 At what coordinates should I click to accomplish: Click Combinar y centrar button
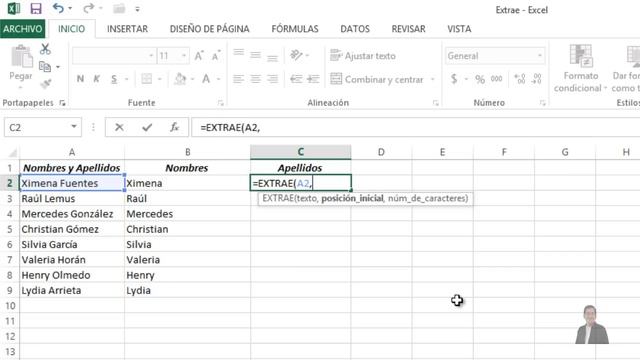pos(377,79)
